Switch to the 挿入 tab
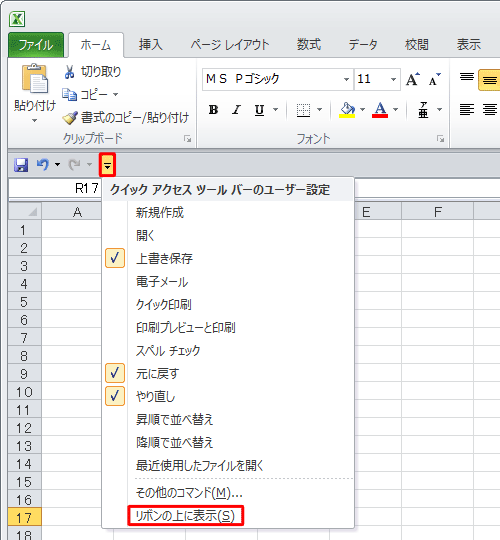The image size is (500, 540). coord(150,45)
